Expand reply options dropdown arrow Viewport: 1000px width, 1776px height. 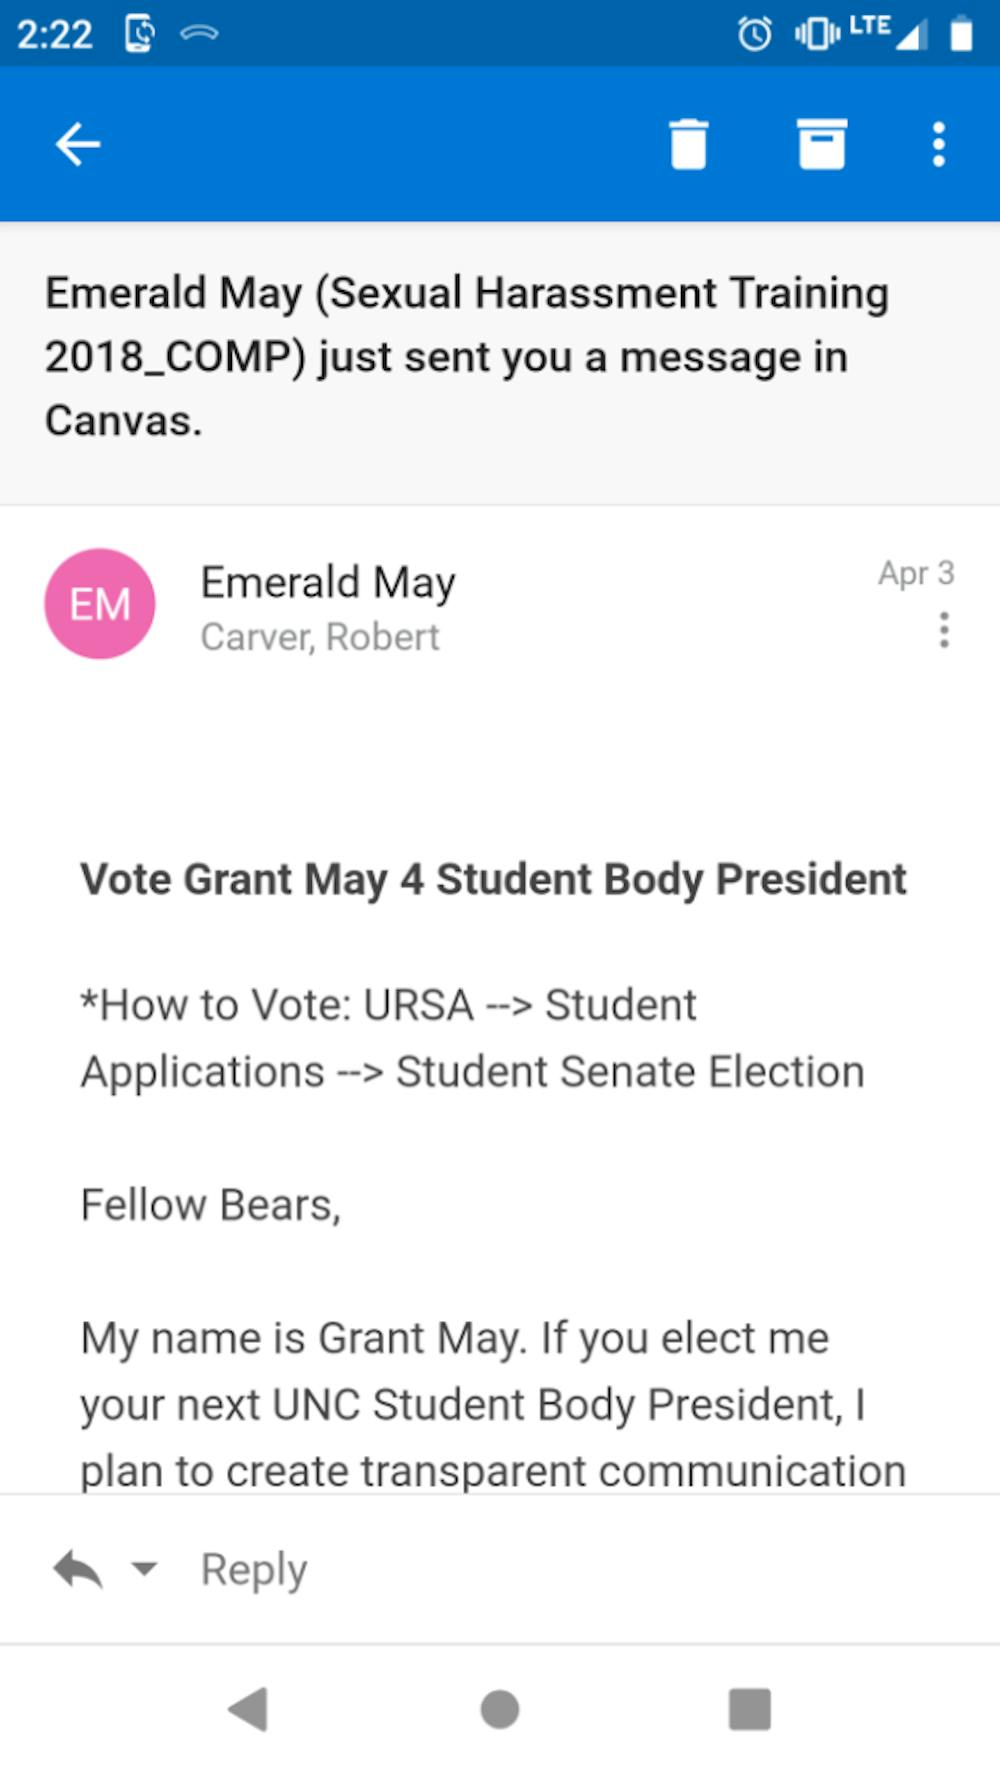click(x=145, y=1568)
